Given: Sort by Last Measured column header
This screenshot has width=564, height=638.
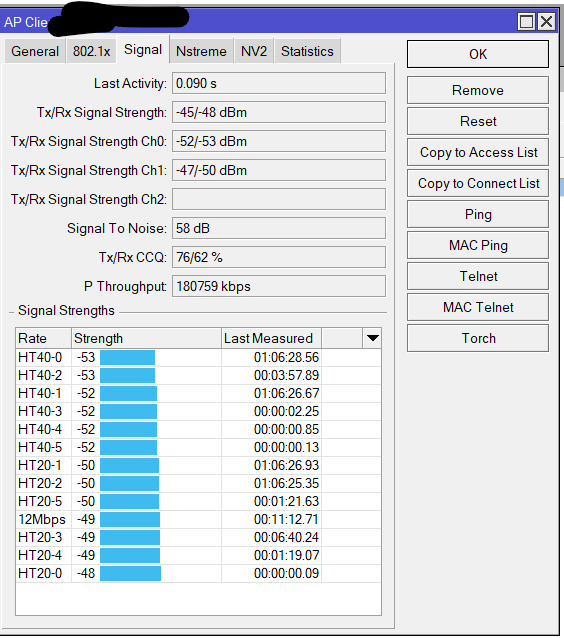Looking at the screenshot, I should 271,338.
